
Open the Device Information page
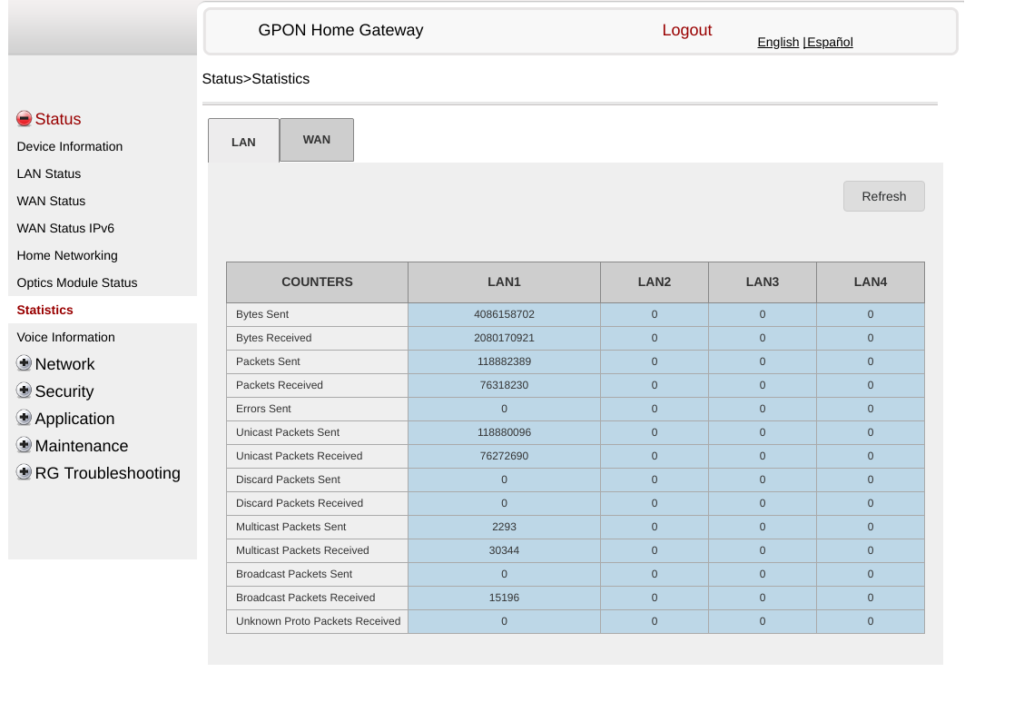(x=69, y=146)
